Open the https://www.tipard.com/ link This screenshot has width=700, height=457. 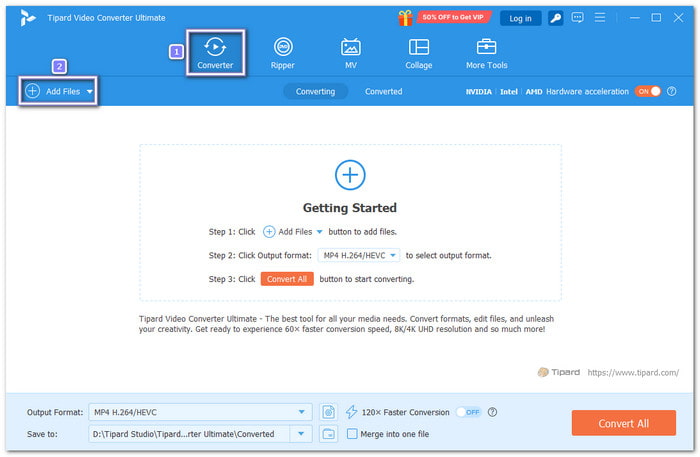pos(633,372)
